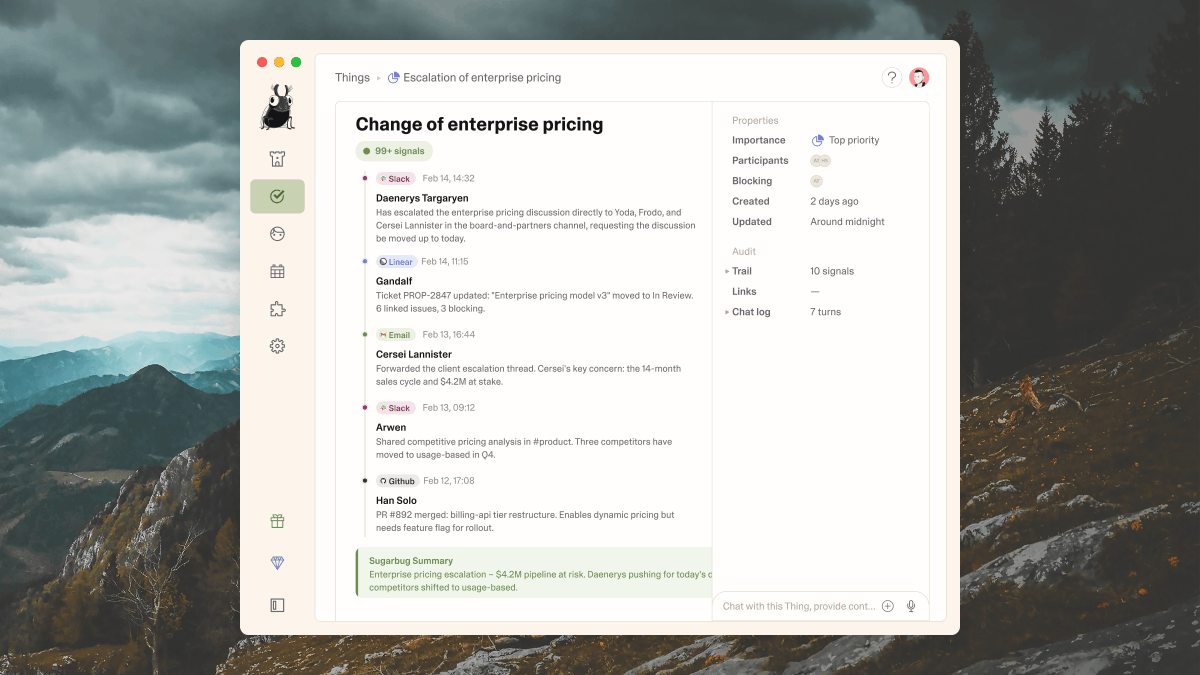This screenshot has width=1200, height=675.
Task: Click the Cersei Lannister signal name
Action: click(x=414, y=354)
